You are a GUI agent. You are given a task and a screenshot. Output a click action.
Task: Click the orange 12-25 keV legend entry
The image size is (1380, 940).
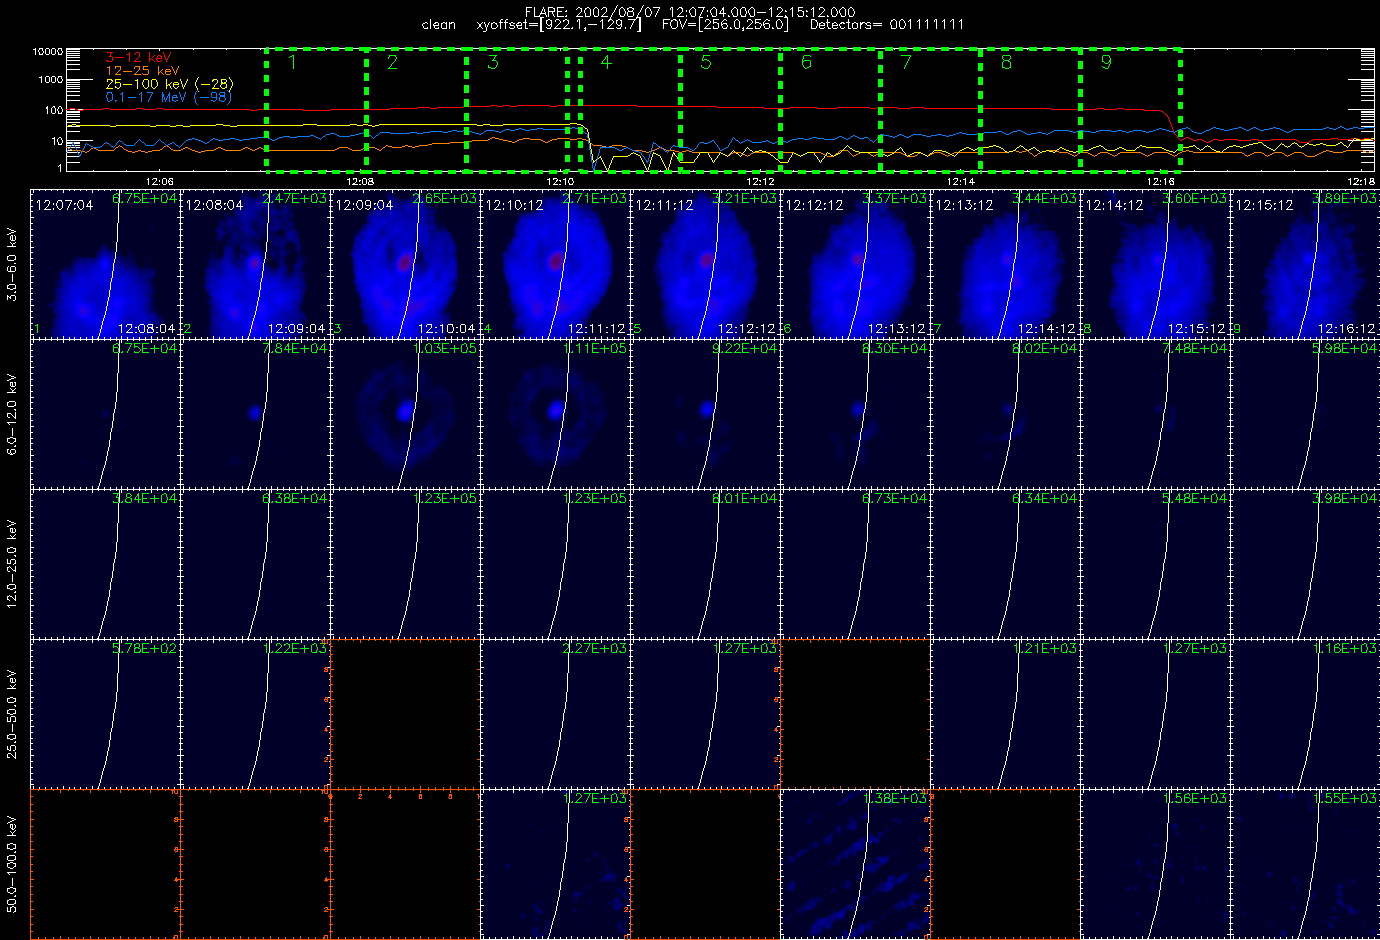(x=142, y=71)
